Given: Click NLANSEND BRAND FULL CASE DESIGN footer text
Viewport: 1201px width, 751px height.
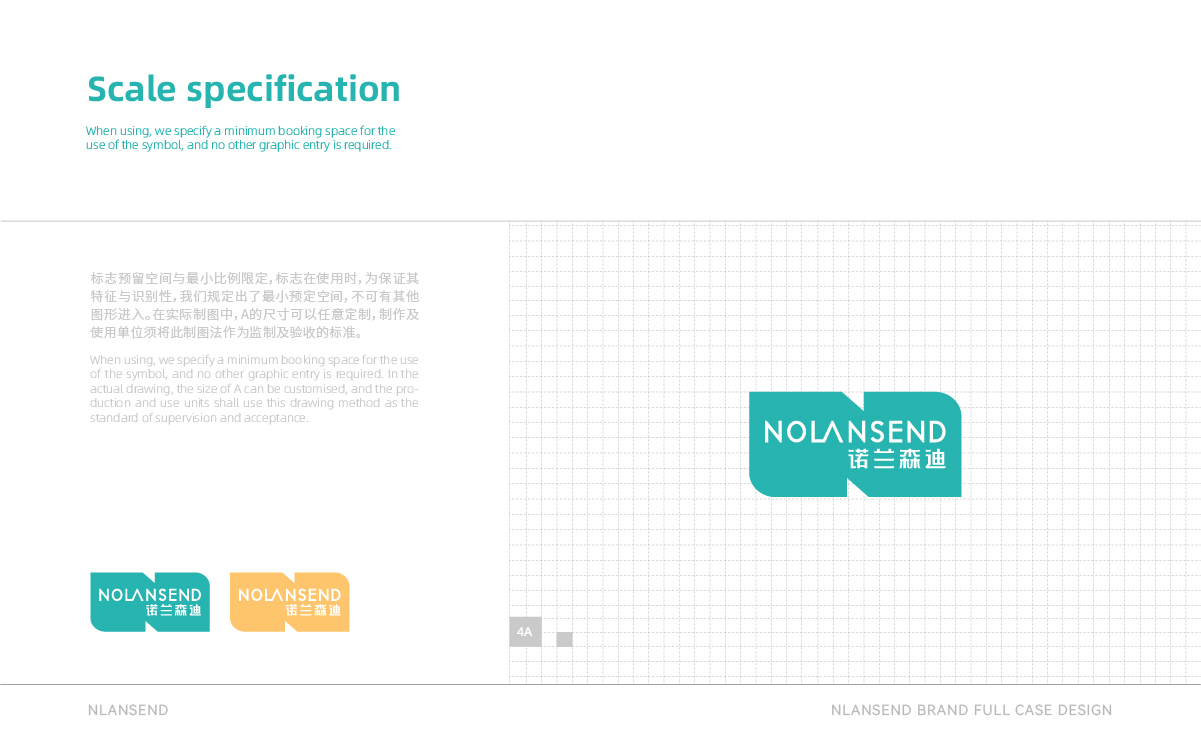Looking at the screenshot, I should 971,710.
